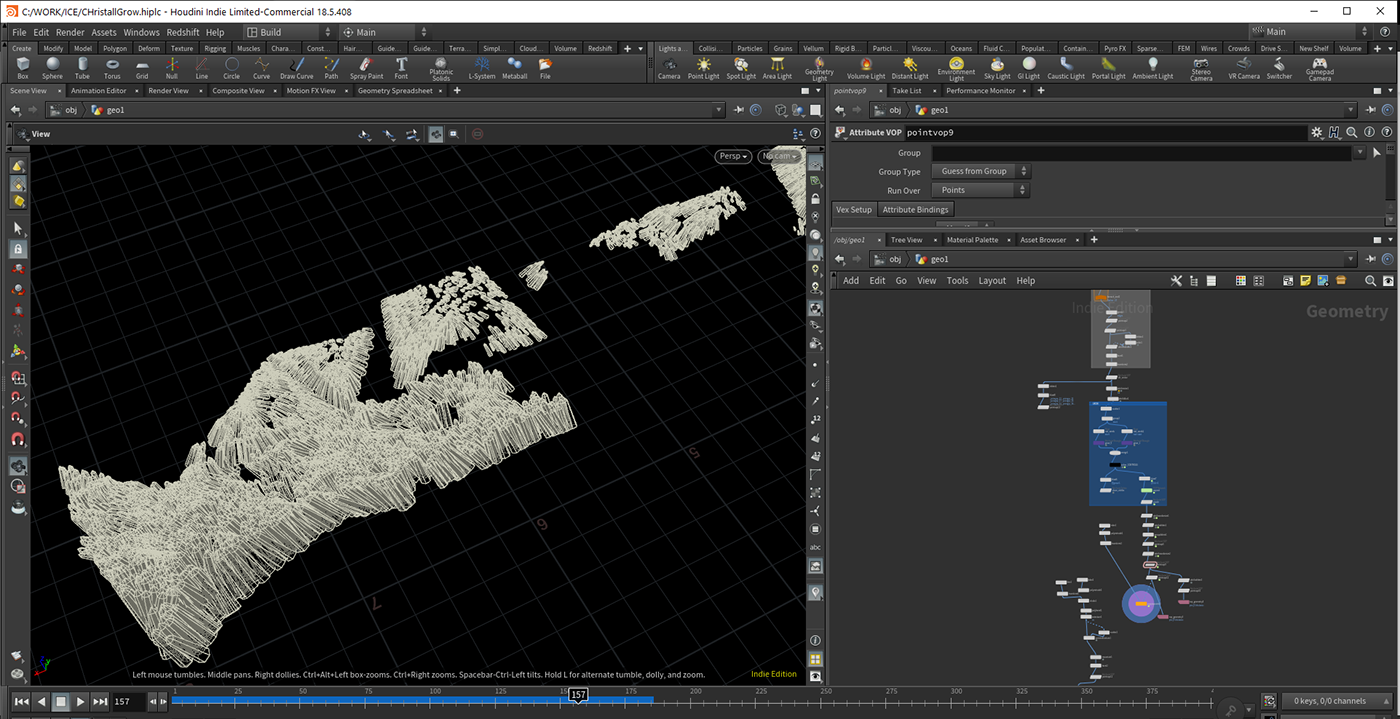Select the Platonic Solids tool
Viewport: 1400px width, 719px height.
pyautogui.click(x=441, y=67)
